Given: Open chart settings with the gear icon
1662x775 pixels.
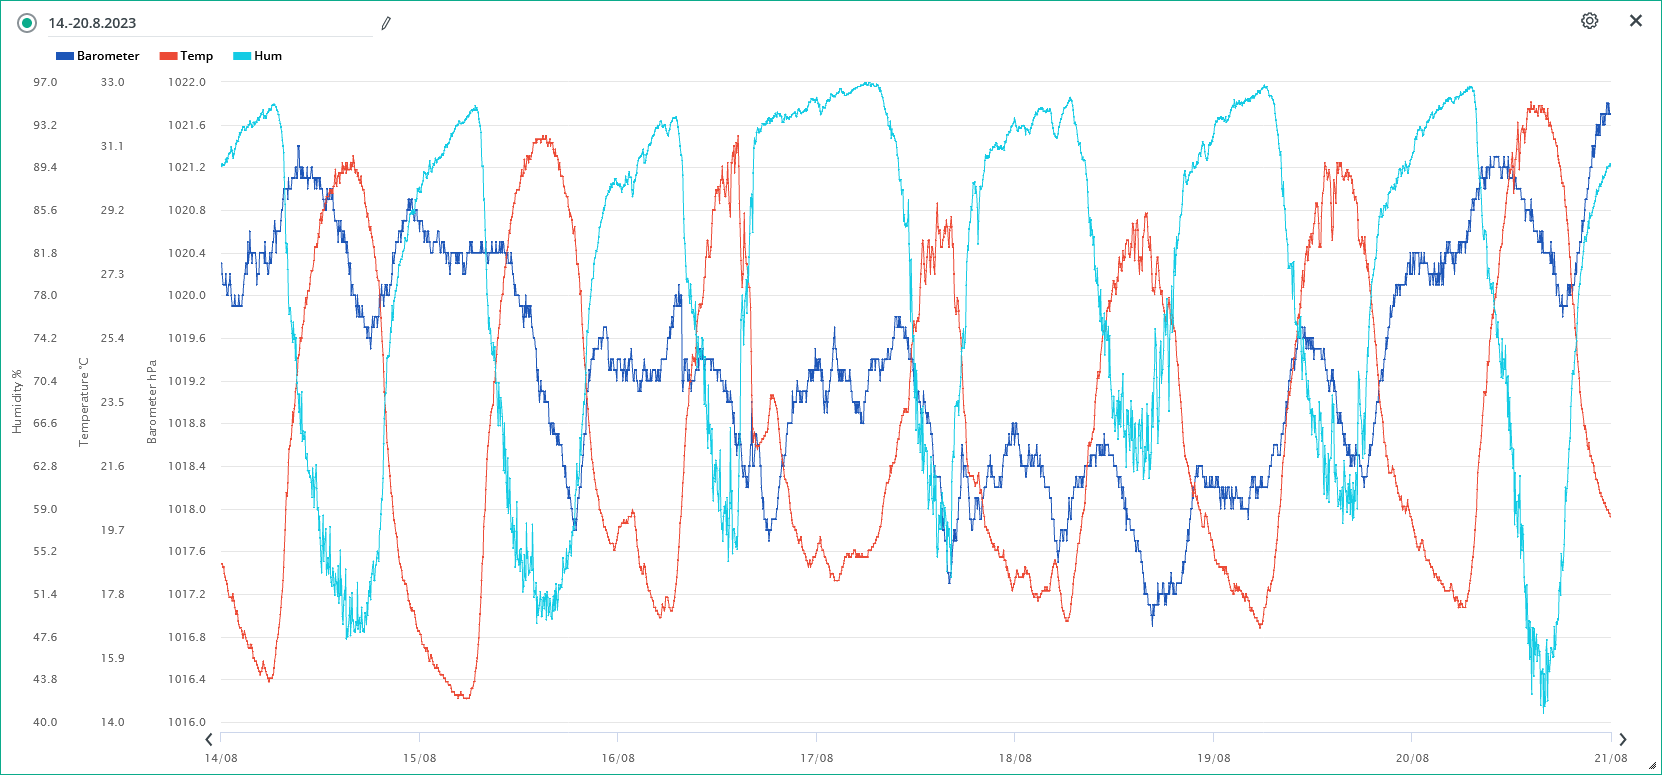Looking at the screenshot, I should (x=1589, y=21).
